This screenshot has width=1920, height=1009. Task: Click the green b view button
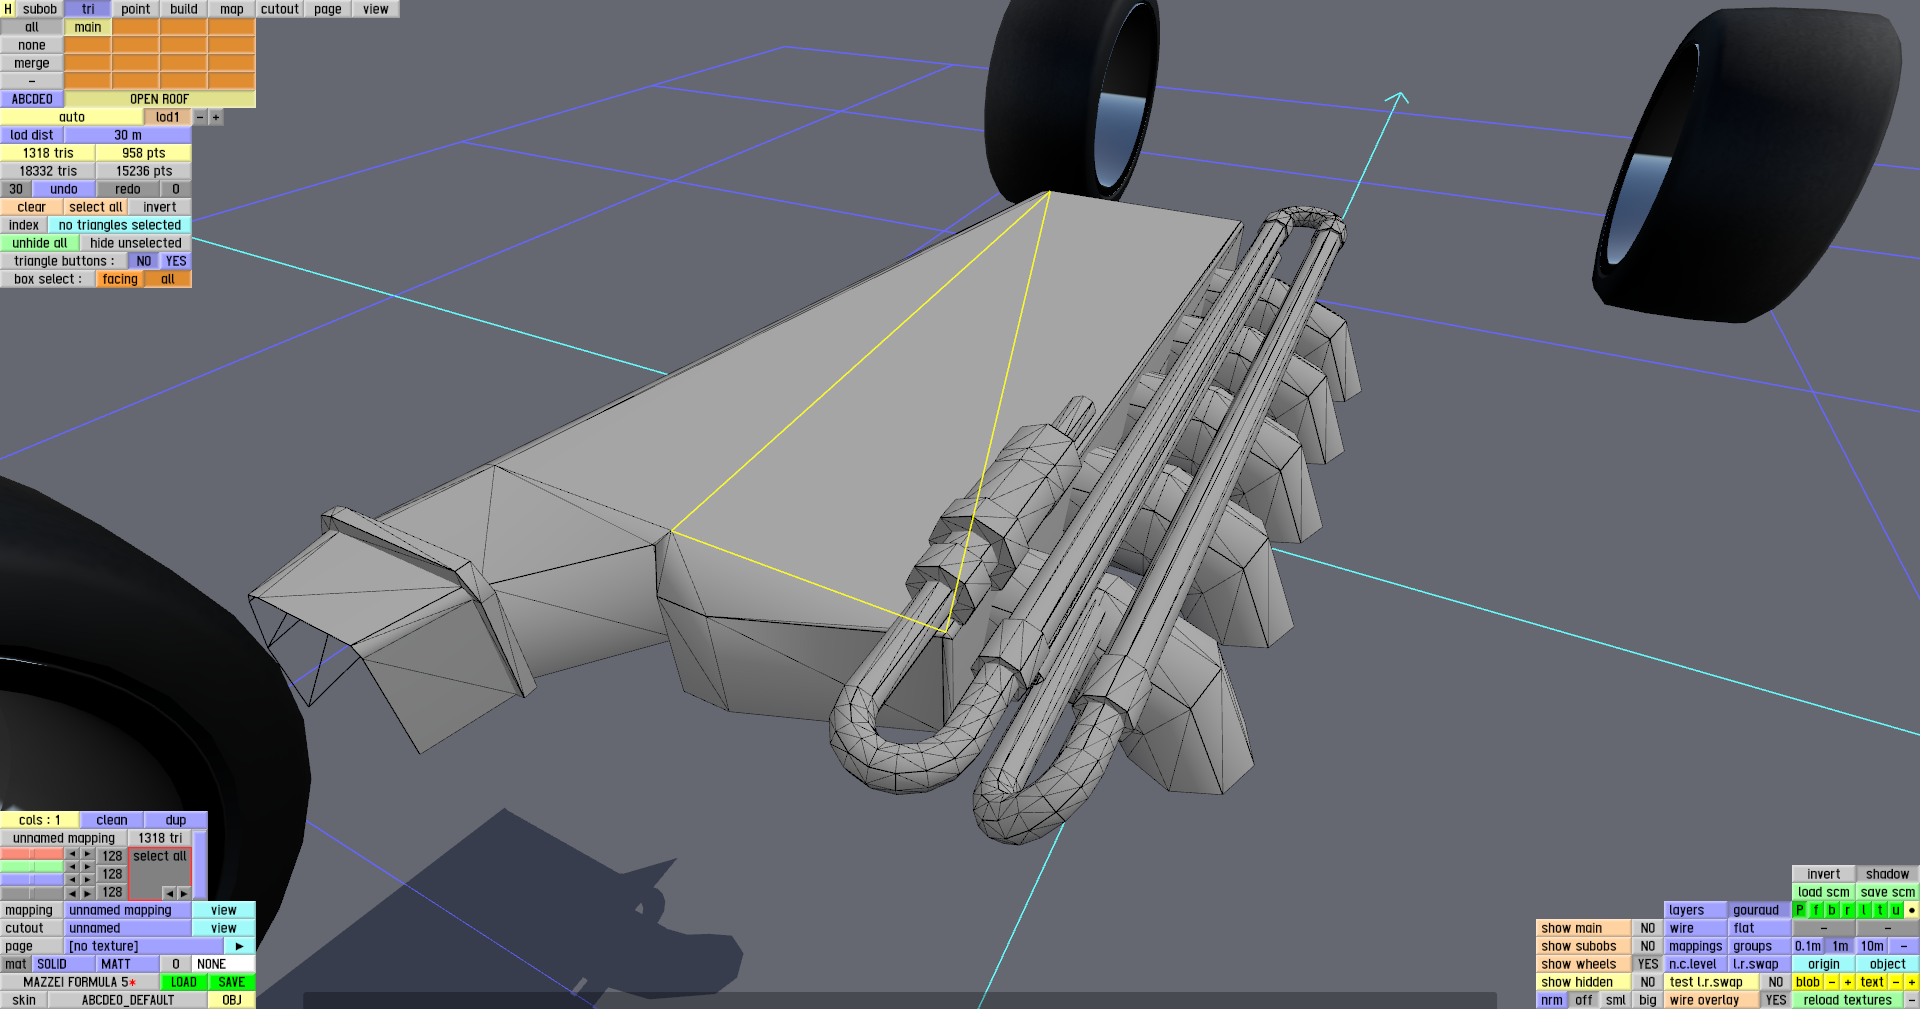1832,910
